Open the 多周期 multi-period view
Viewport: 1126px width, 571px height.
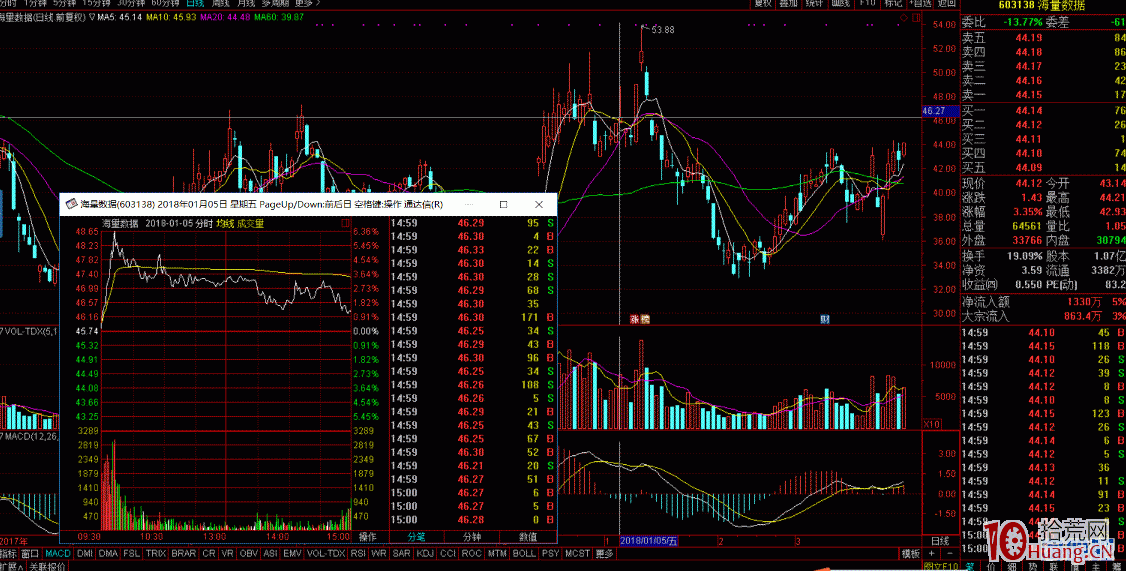[x=275, y=4]
